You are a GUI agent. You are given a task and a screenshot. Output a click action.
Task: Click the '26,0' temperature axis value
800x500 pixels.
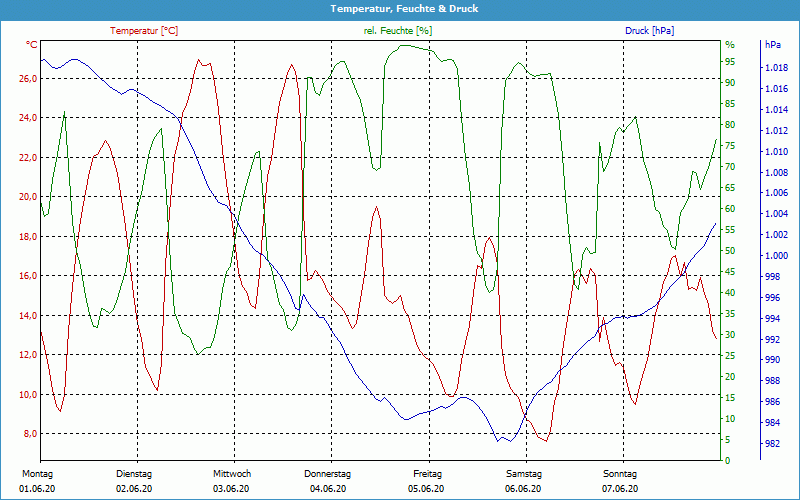tap(28, 79)
